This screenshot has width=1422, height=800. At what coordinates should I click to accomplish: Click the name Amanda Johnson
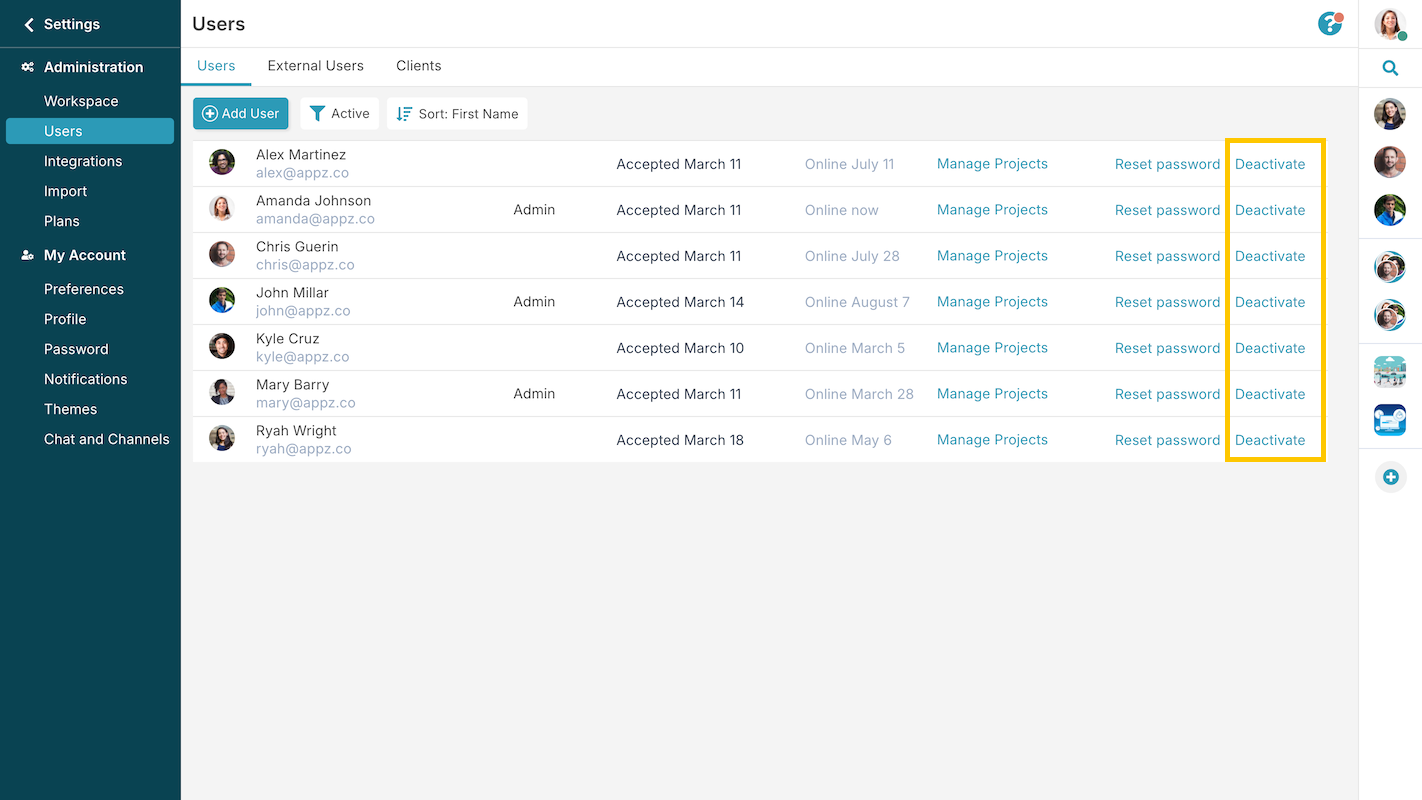pos(313,200)
